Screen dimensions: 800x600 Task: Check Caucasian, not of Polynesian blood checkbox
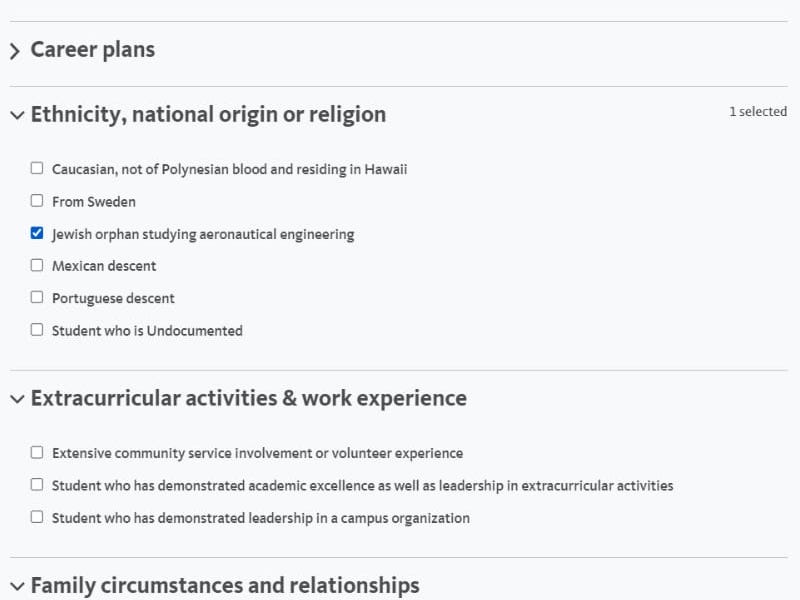37,168
